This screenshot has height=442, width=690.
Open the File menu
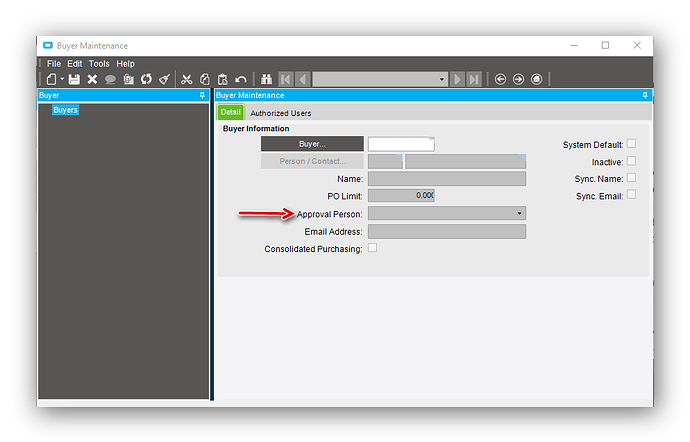point(54,64)
